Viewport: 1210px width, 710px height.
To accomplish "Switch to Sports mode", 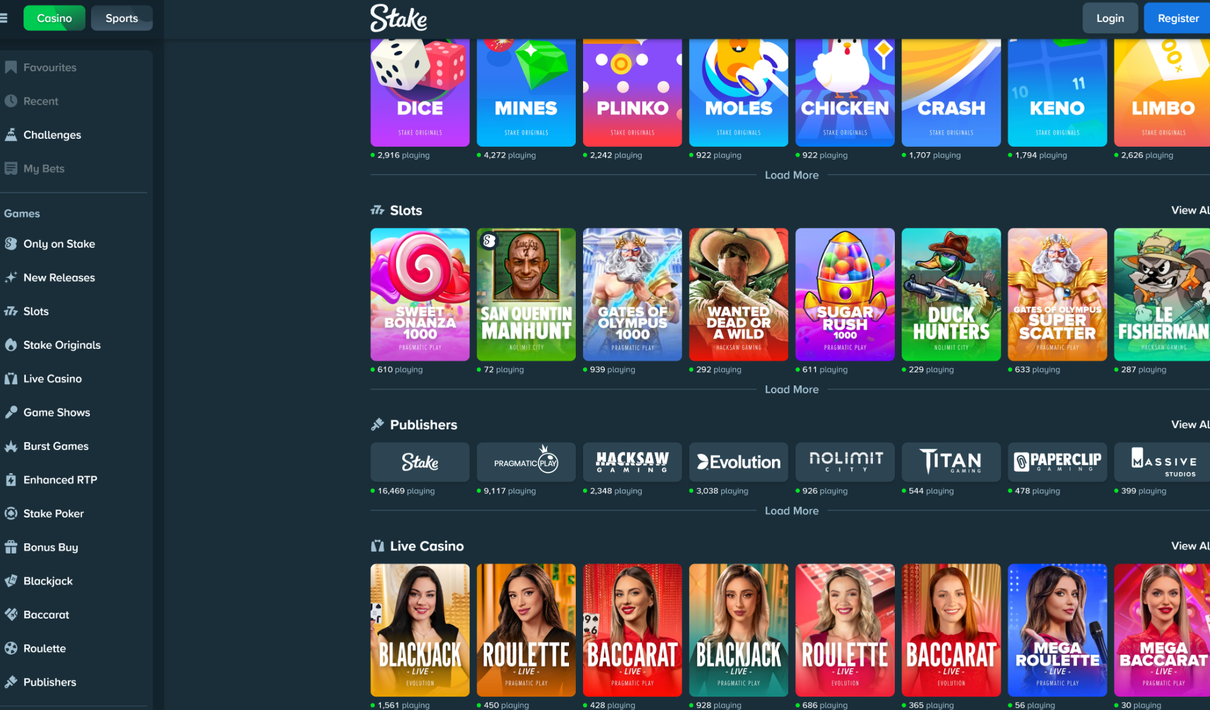I will pos(121,17).
